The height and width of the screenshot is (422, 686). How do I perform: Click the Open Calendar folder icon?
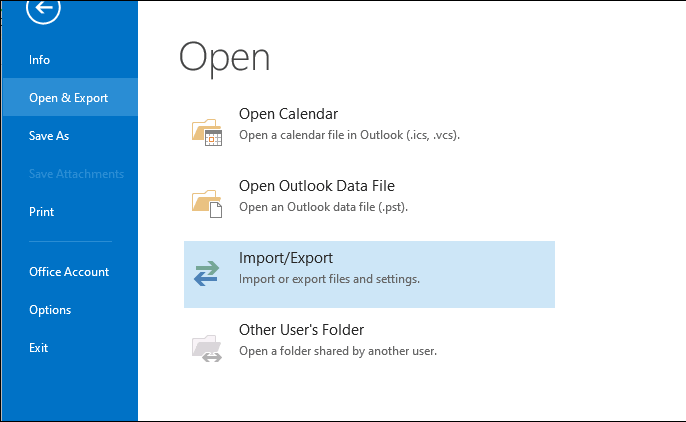pos(207,132)
